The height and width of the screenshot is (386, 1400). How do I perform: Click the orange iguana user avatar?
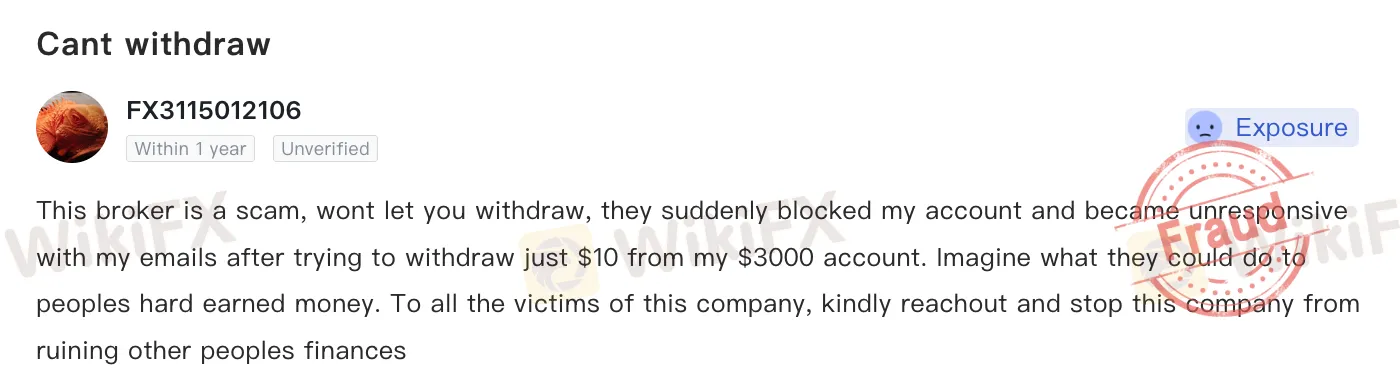coord(71,127)
